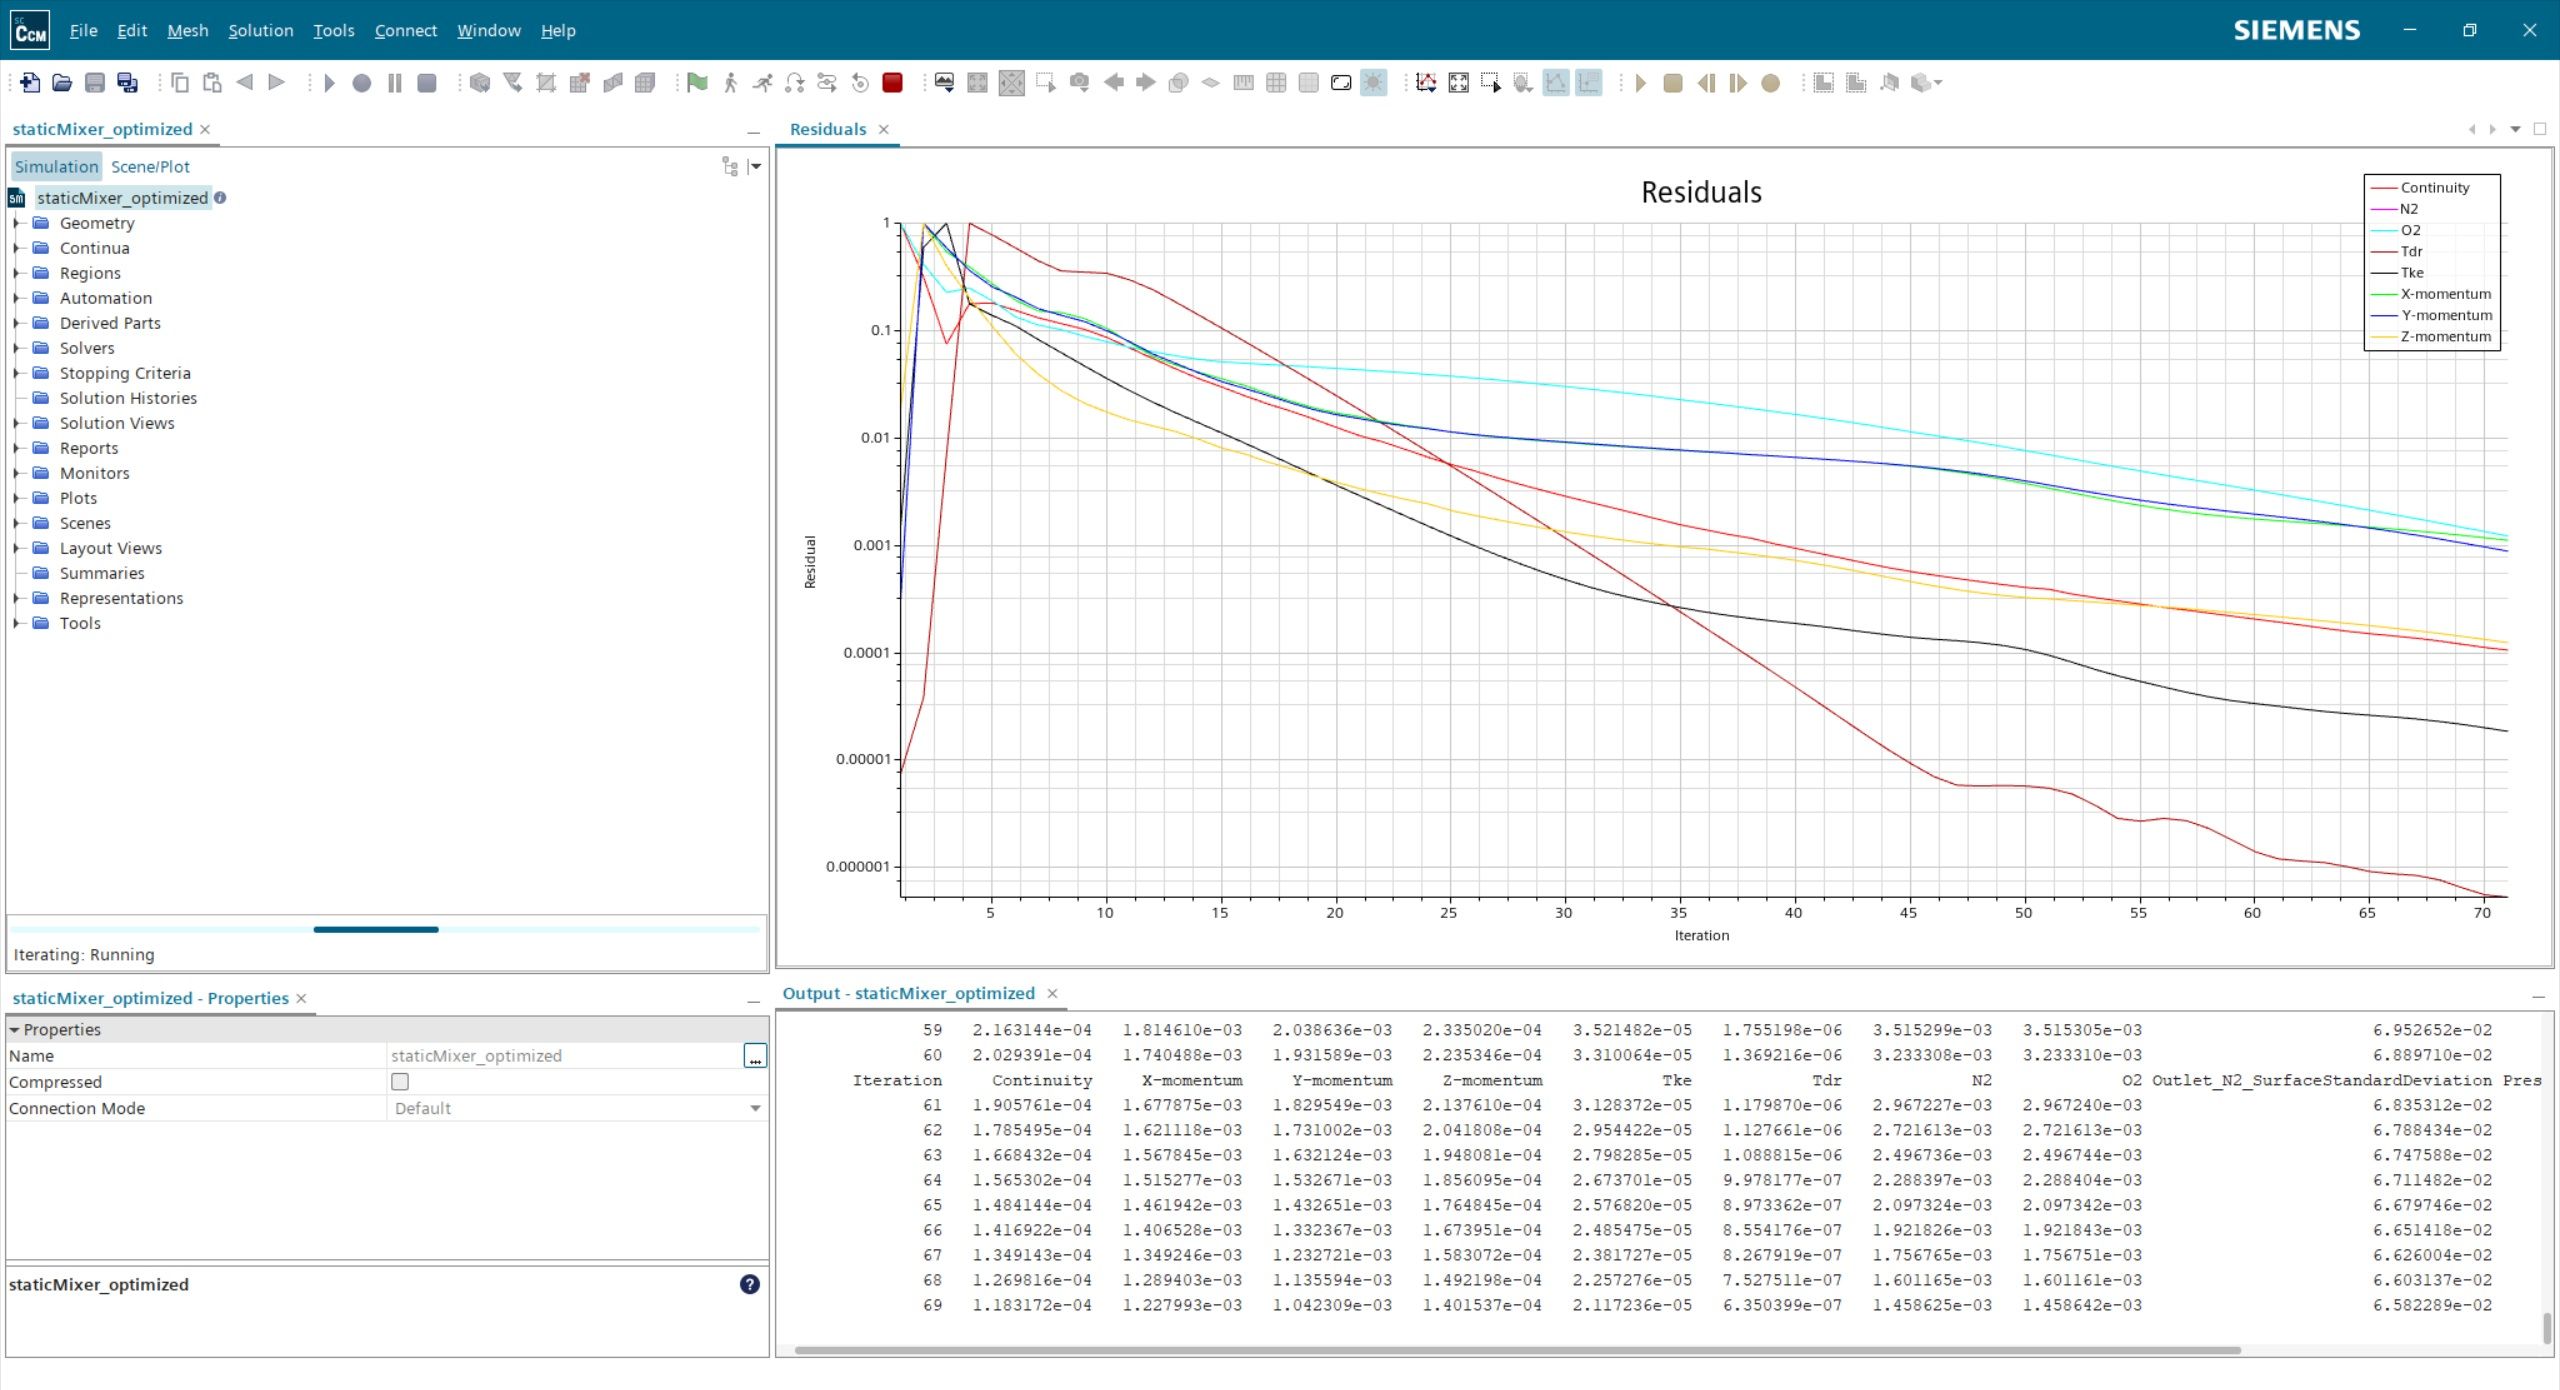Click the sand-colored record circle icon

point(1770,83)
